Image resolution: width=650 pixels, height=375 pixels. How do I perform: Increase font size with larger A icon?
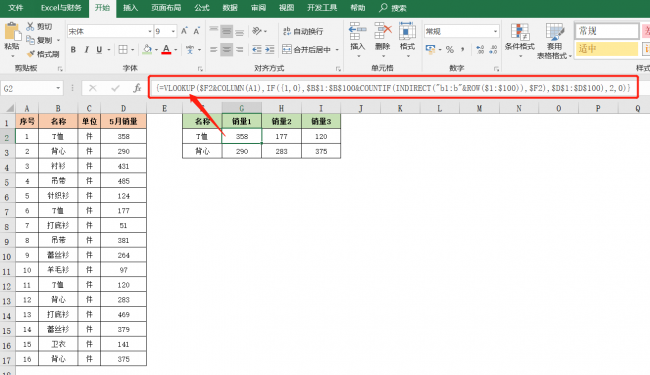tap(184, 31)
